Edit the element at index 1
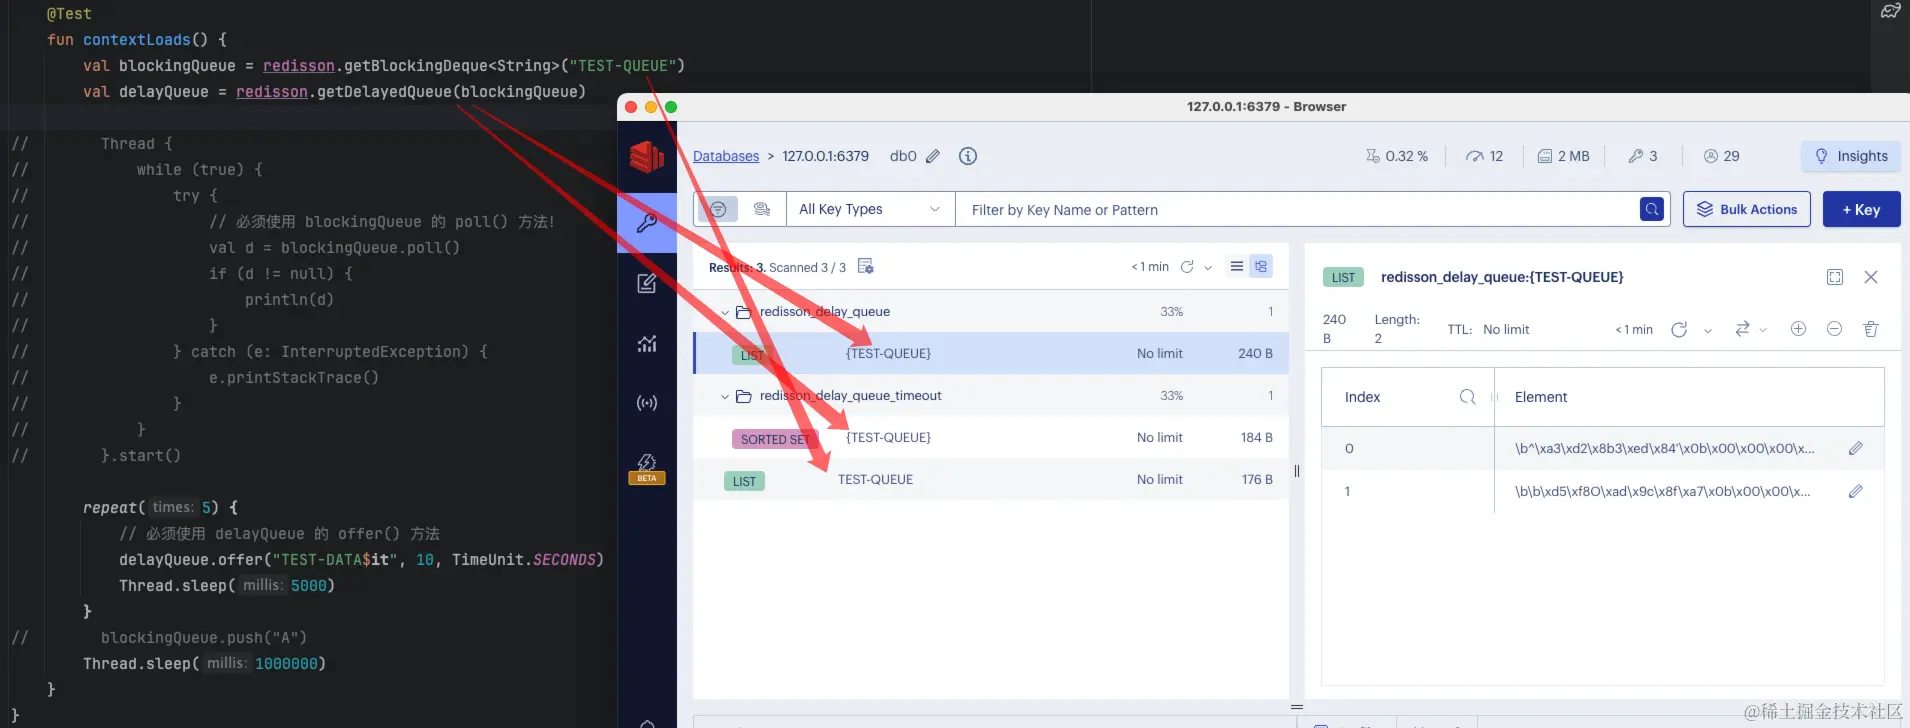1910x728 pixels. point(1856,491)
